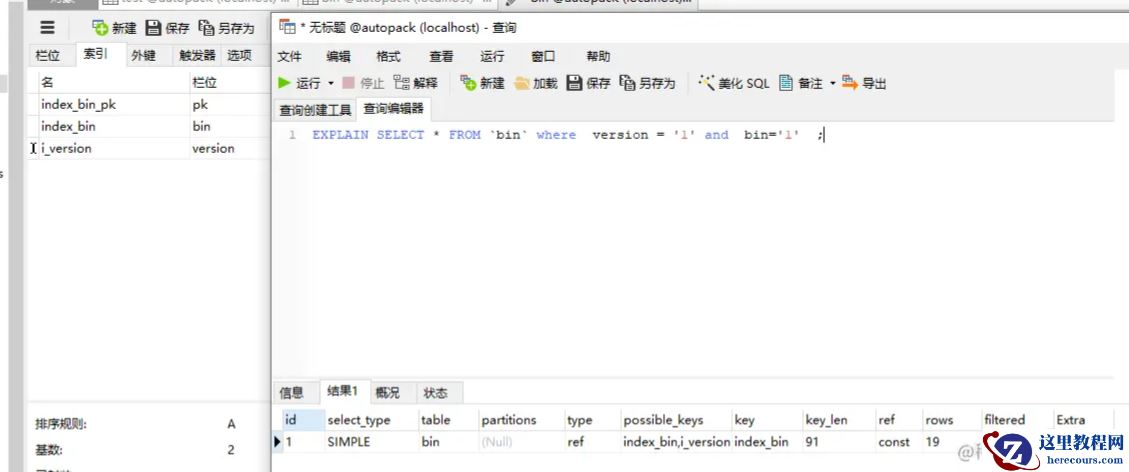Open the dropdown arrow next to 备注

[832, 83]
